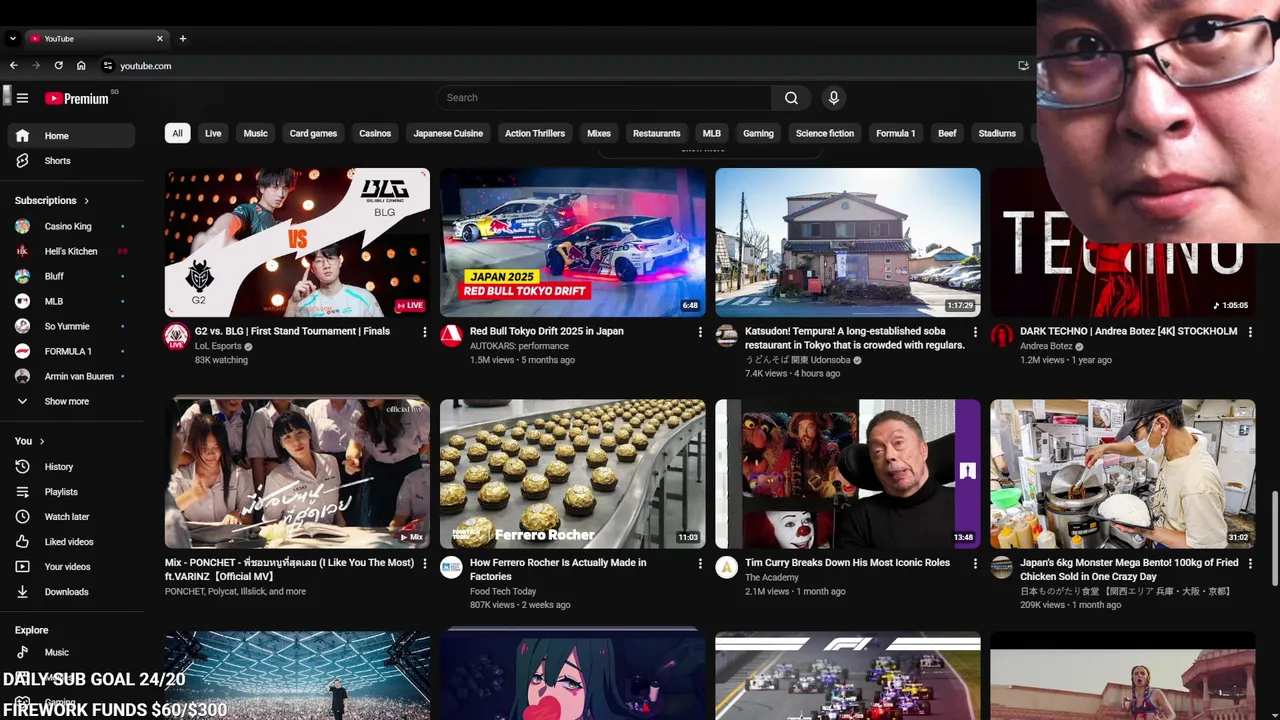
Task: Reload the page with refresh icon
Action: coord(59,66)
